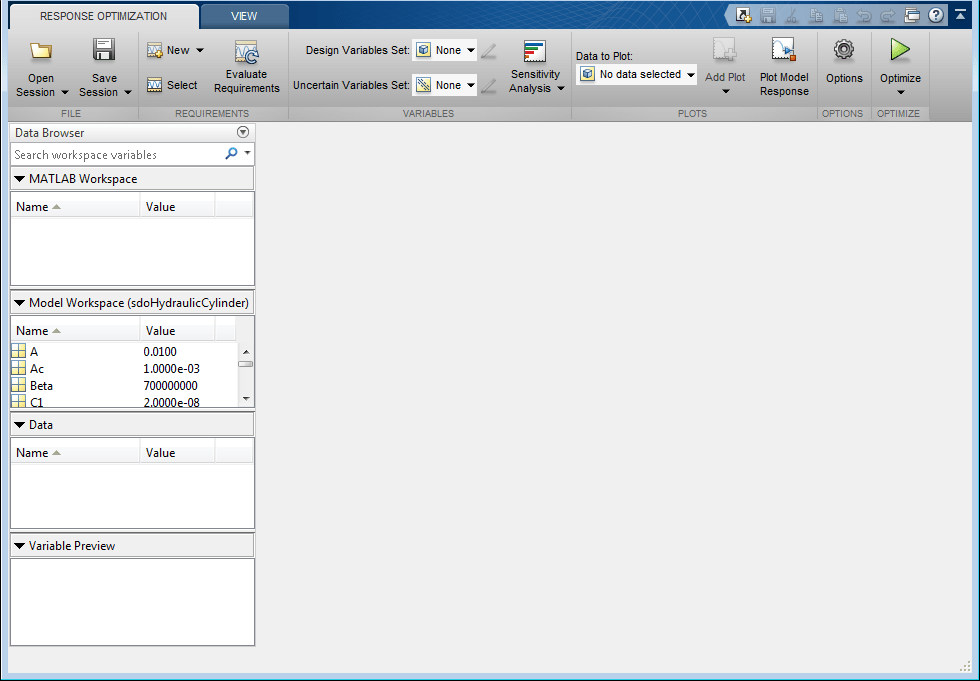This screenshot has height=681, width=980.
Task: Click the value 1.0000e-03 of Ac
Action: (172, 369)
